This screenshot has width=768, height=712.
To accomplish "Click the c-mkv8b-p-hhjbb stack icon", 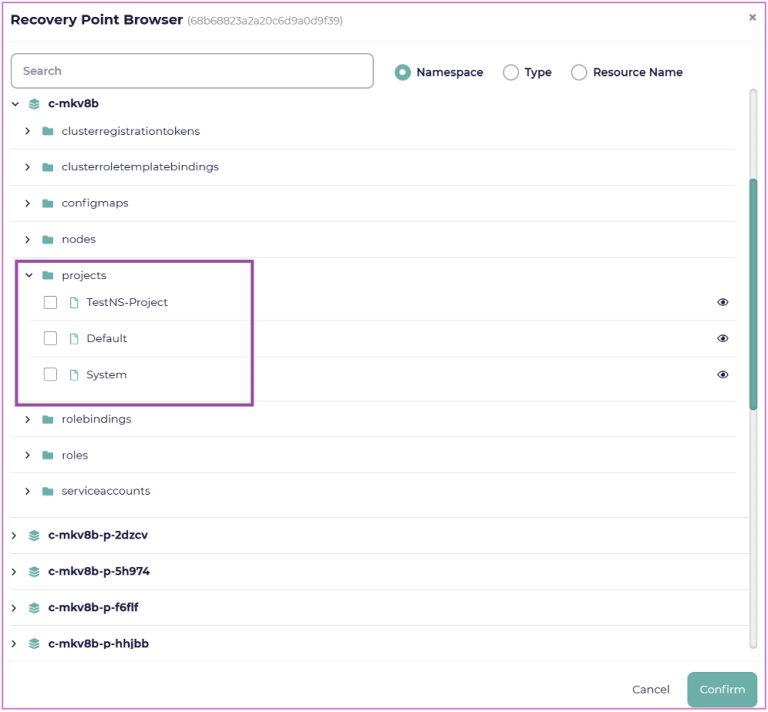I will (34, 643).
